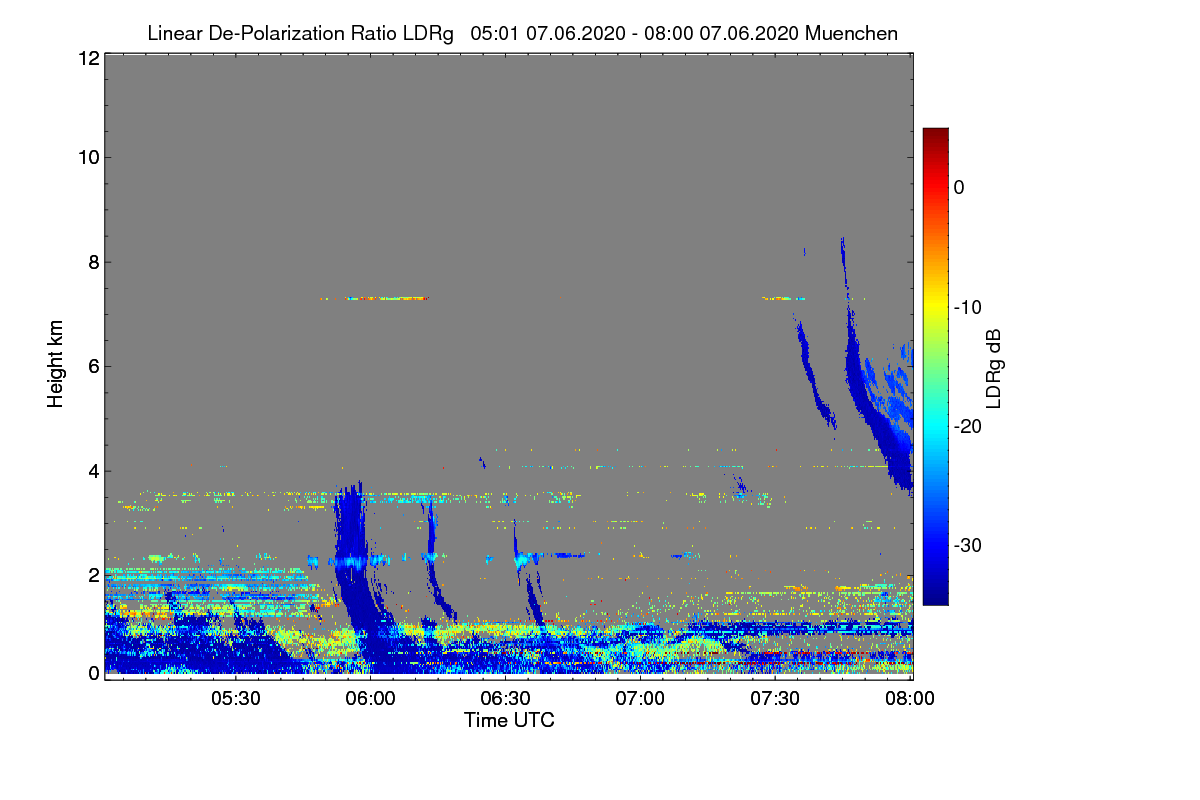1200x800 pixels.
Task: Click the dark blue bottom of colorbar
Action: [x=935, y=597]
